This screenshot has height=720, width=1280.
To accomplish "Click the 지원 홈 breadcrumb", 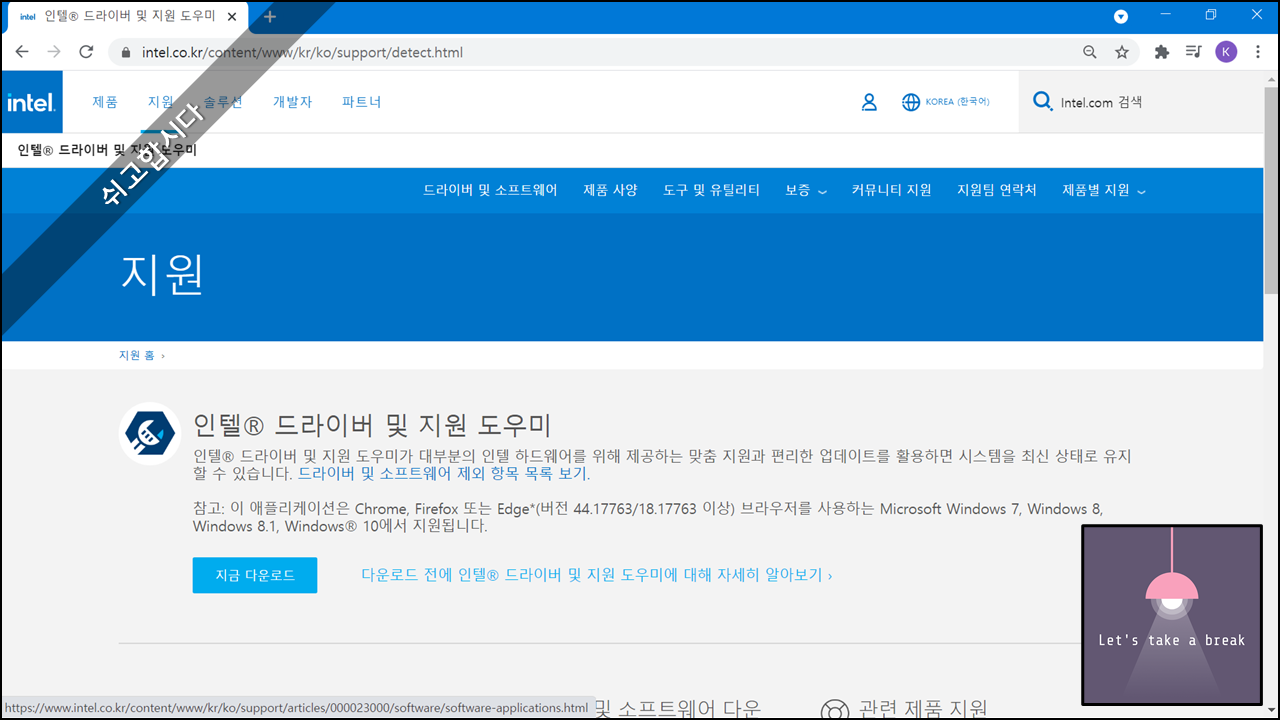I will (x=137, y=355).
